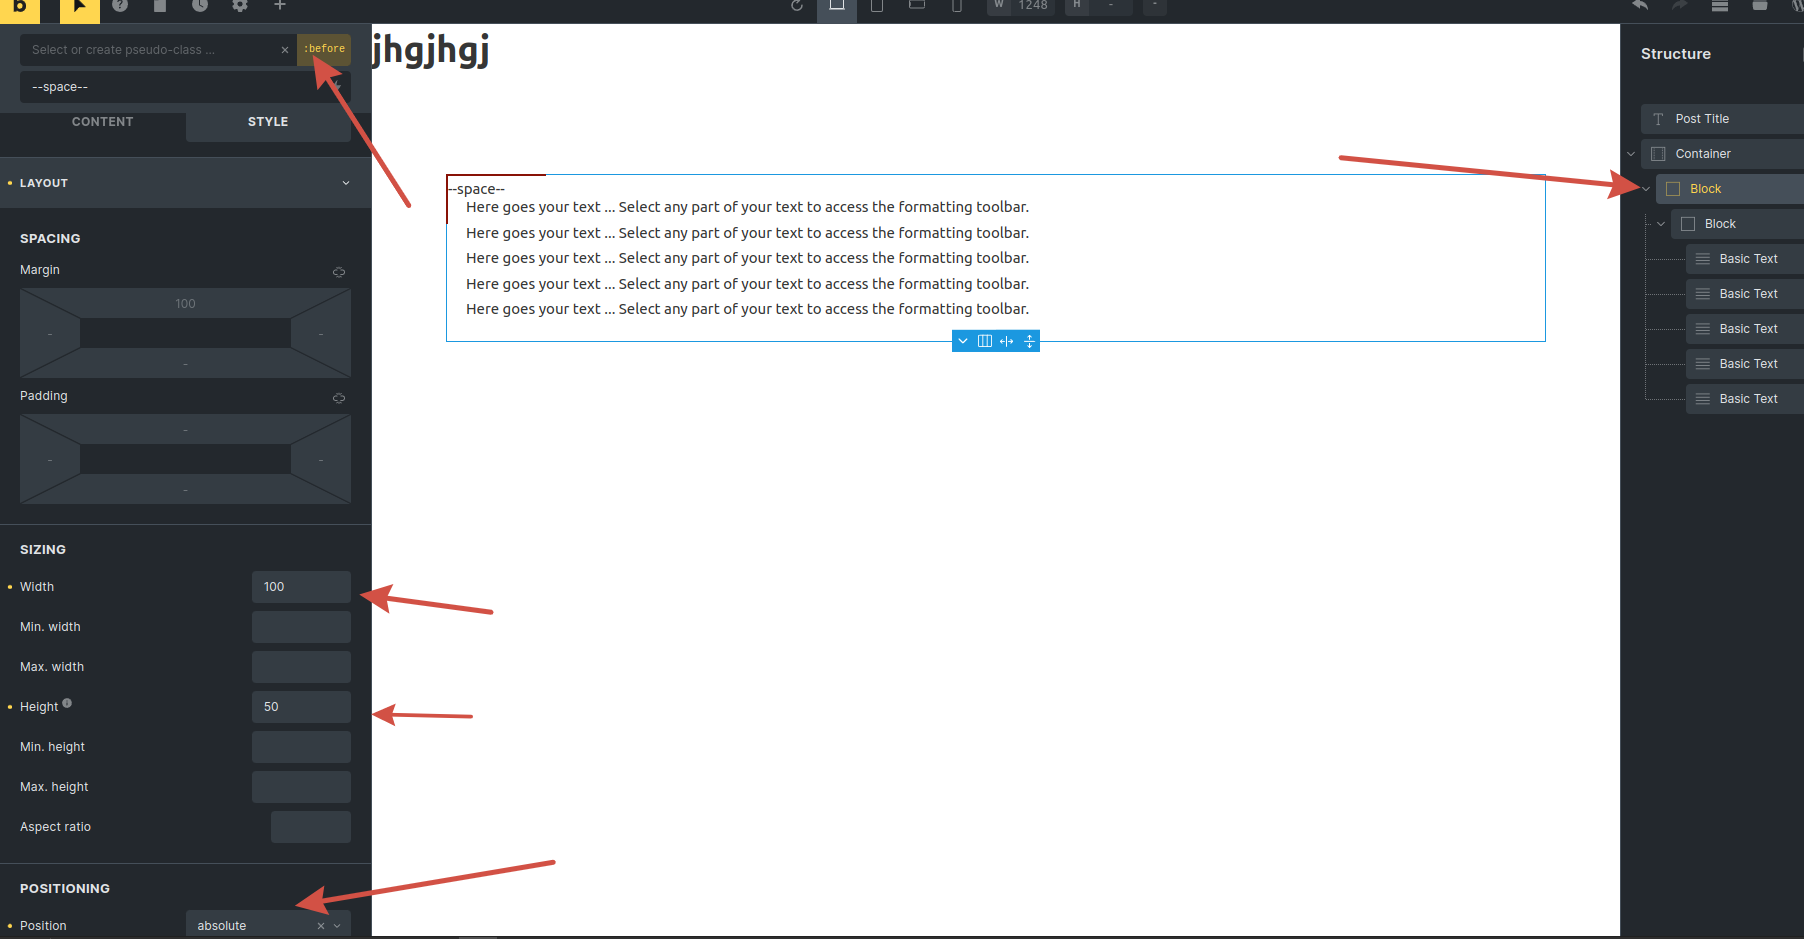Viewport: 1804px width, 939px height.
Task: Click the redo arrow icon
Action: (x=1680, y=6)
